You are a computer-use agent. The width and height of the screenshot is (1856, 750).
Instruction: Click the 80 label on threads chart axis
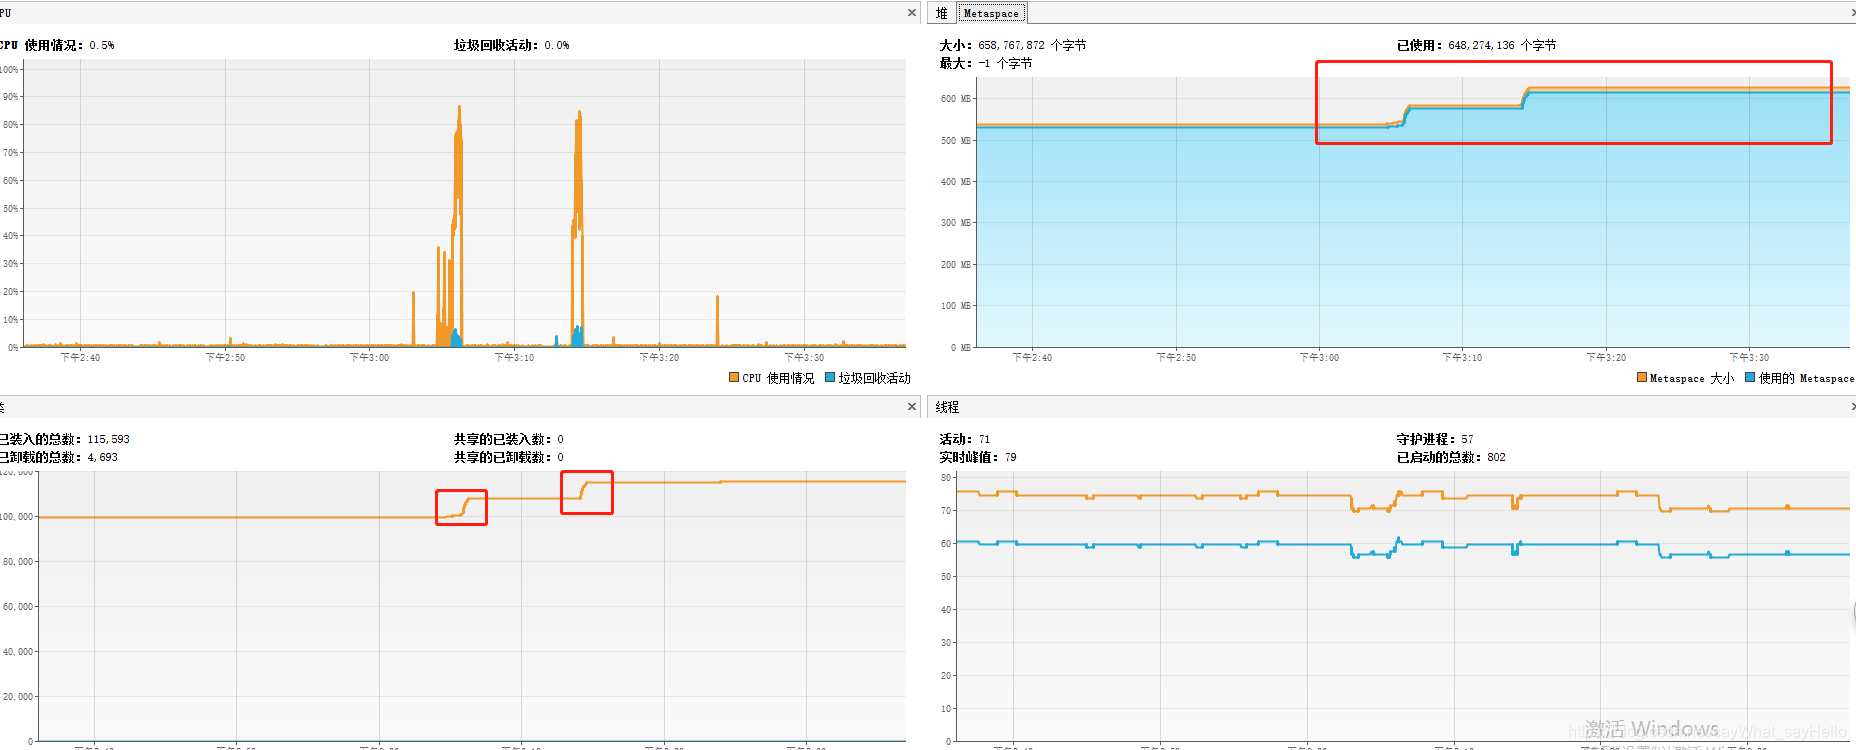click(946, 478)
